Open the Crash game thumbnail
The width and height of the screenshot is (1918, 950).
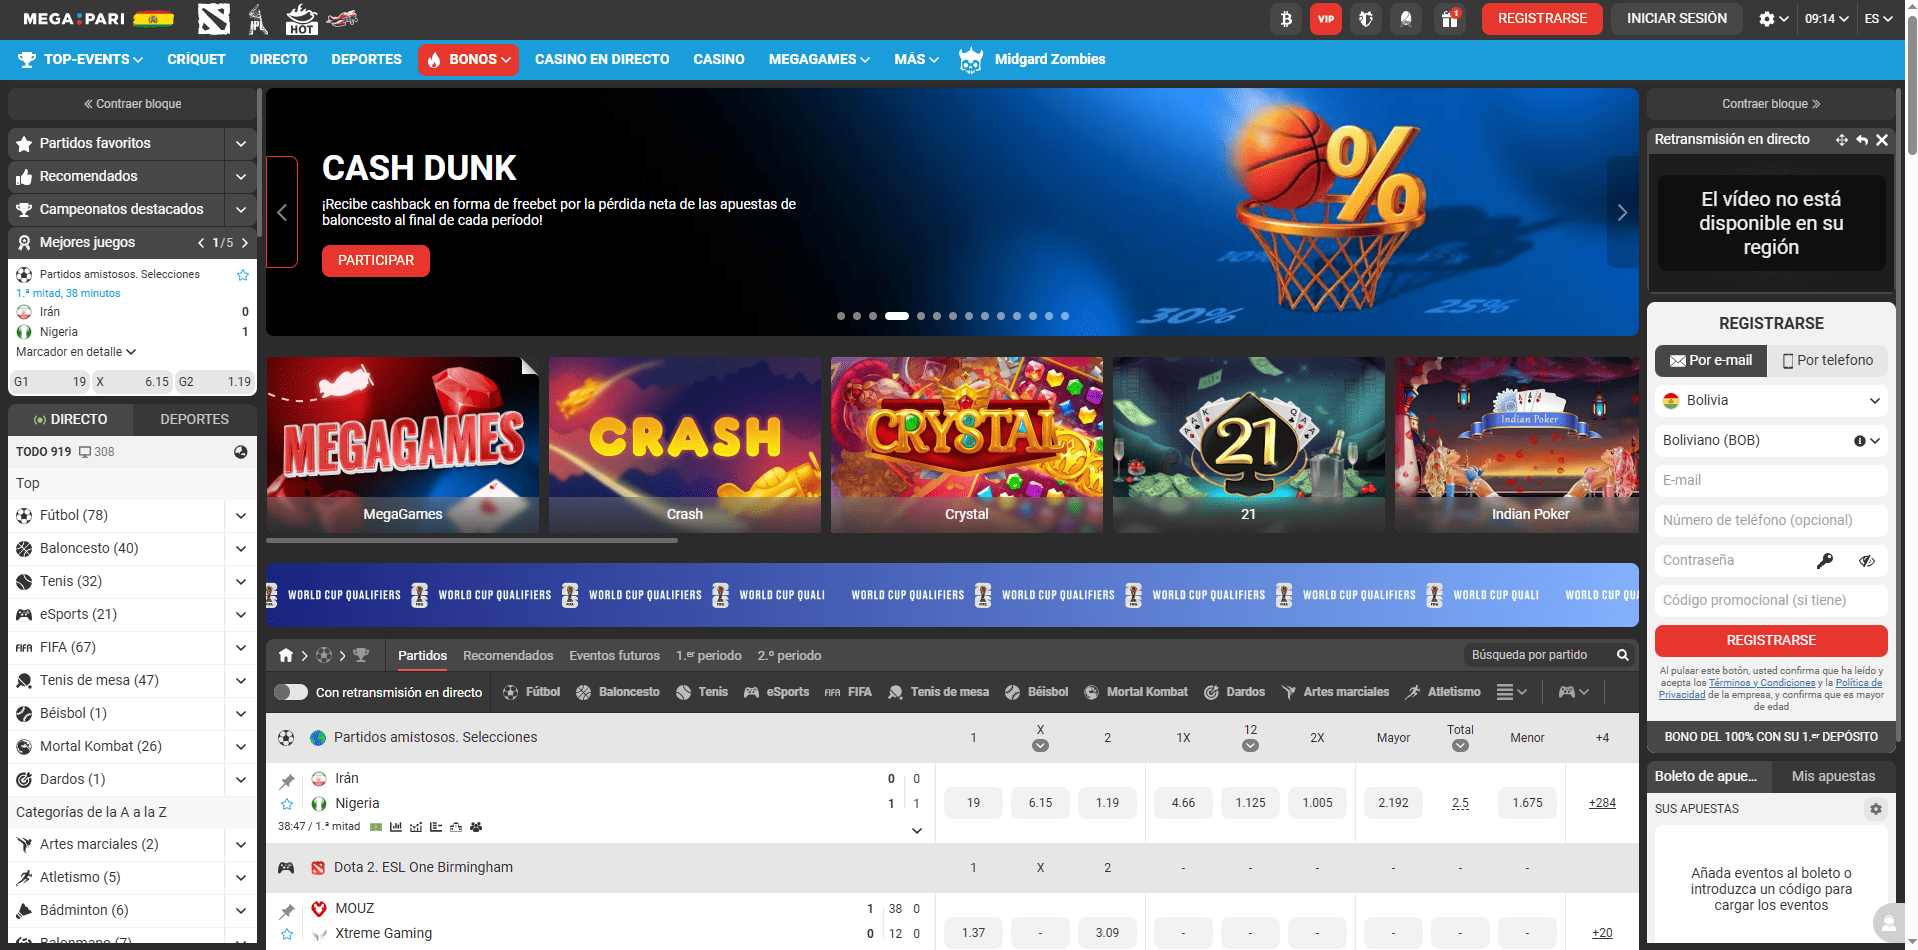(685, 445)
